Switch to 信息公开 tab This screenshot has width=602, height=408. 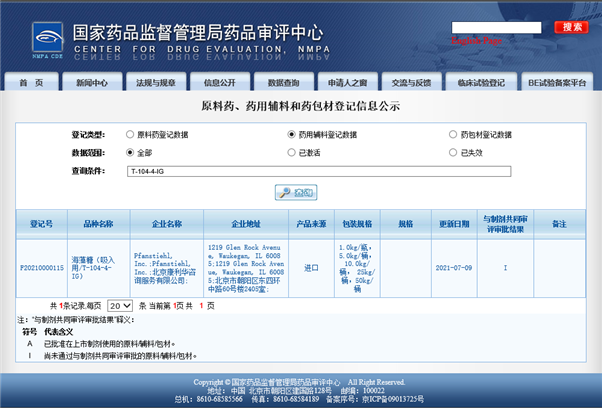click(219, 83)
